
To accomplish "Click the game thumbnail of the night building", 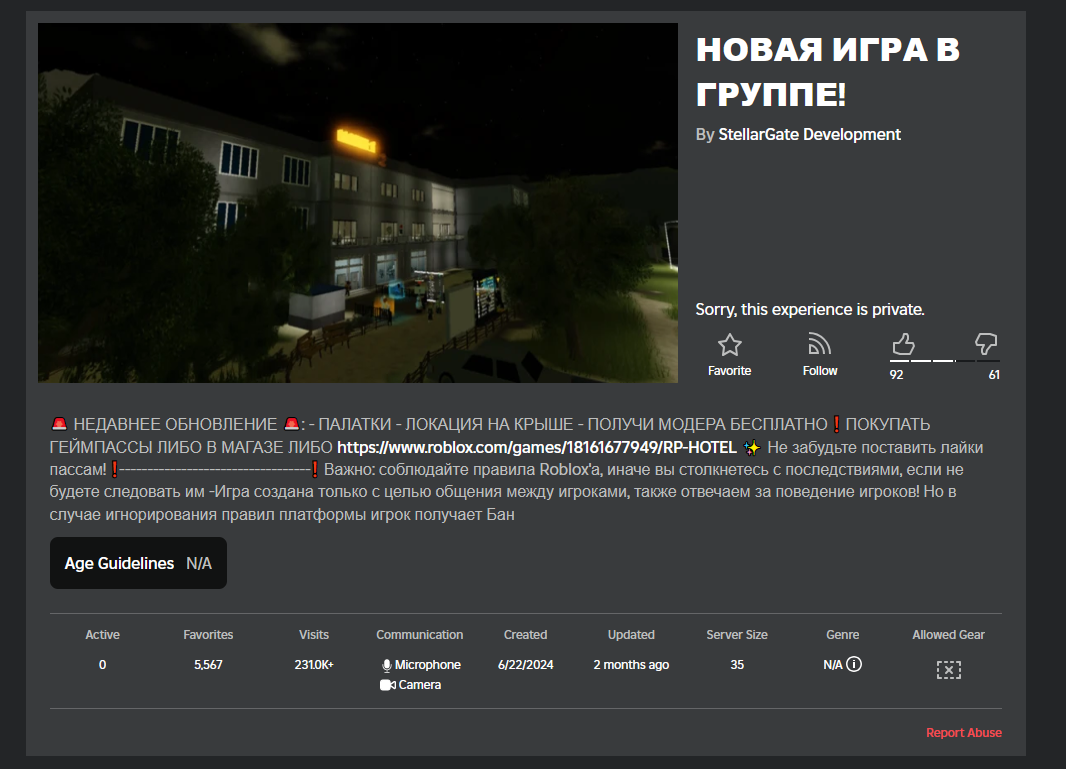I will 358,203.
